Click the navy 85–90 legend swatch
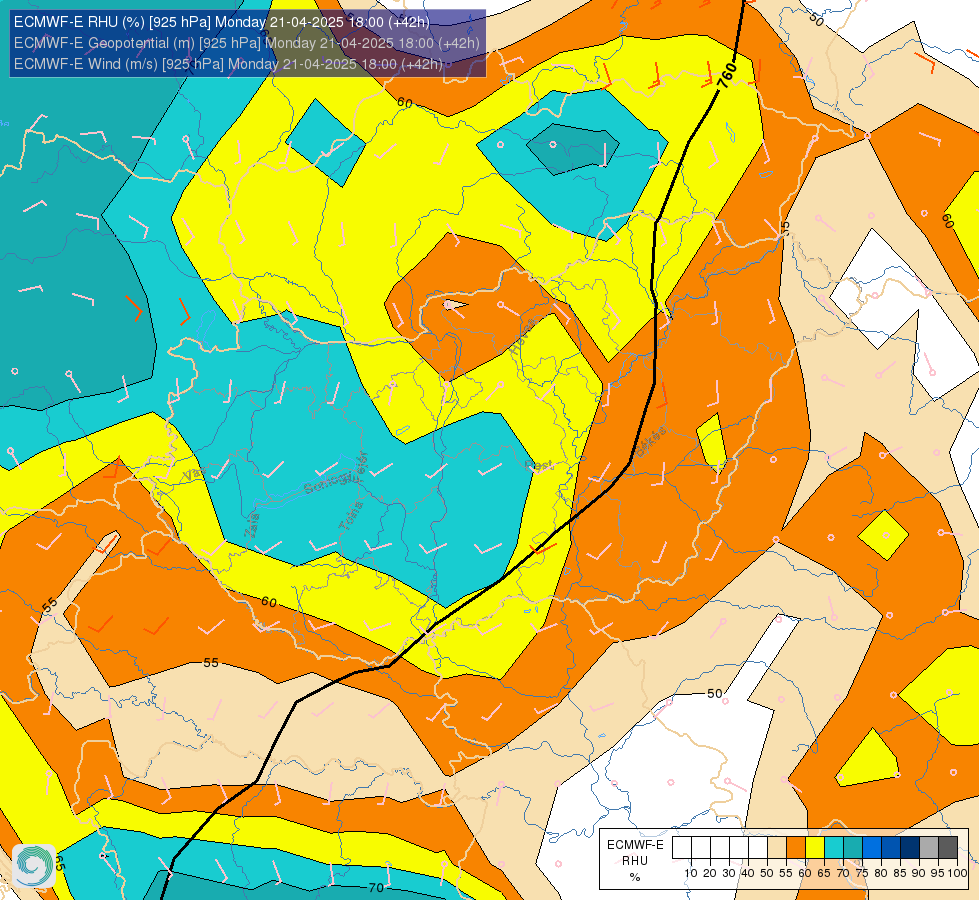979x900 pixels. (910, 848)
